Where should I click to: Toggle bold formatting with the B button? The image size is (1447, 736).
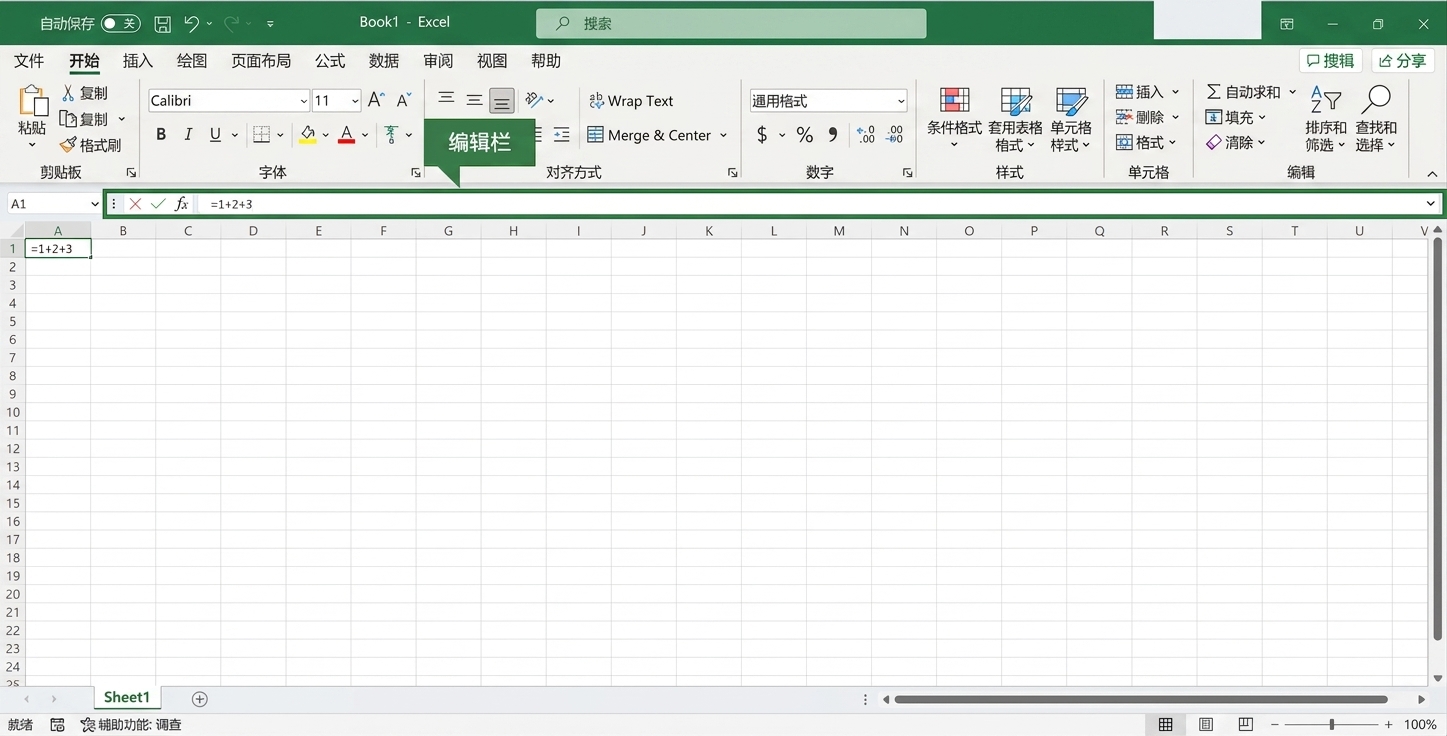click(x=161, y=134)
